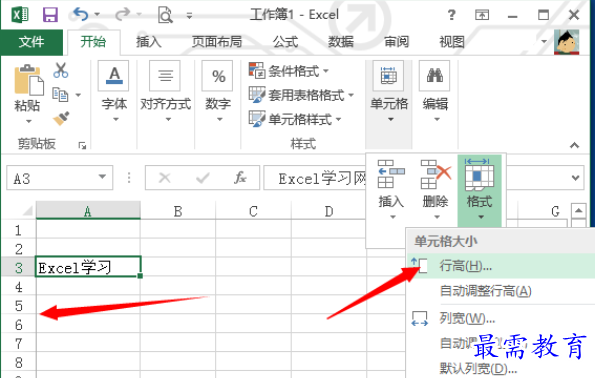Click the Redo arrow icon
Viewport: 595px width, 378px height.
[x=122, y=14]
